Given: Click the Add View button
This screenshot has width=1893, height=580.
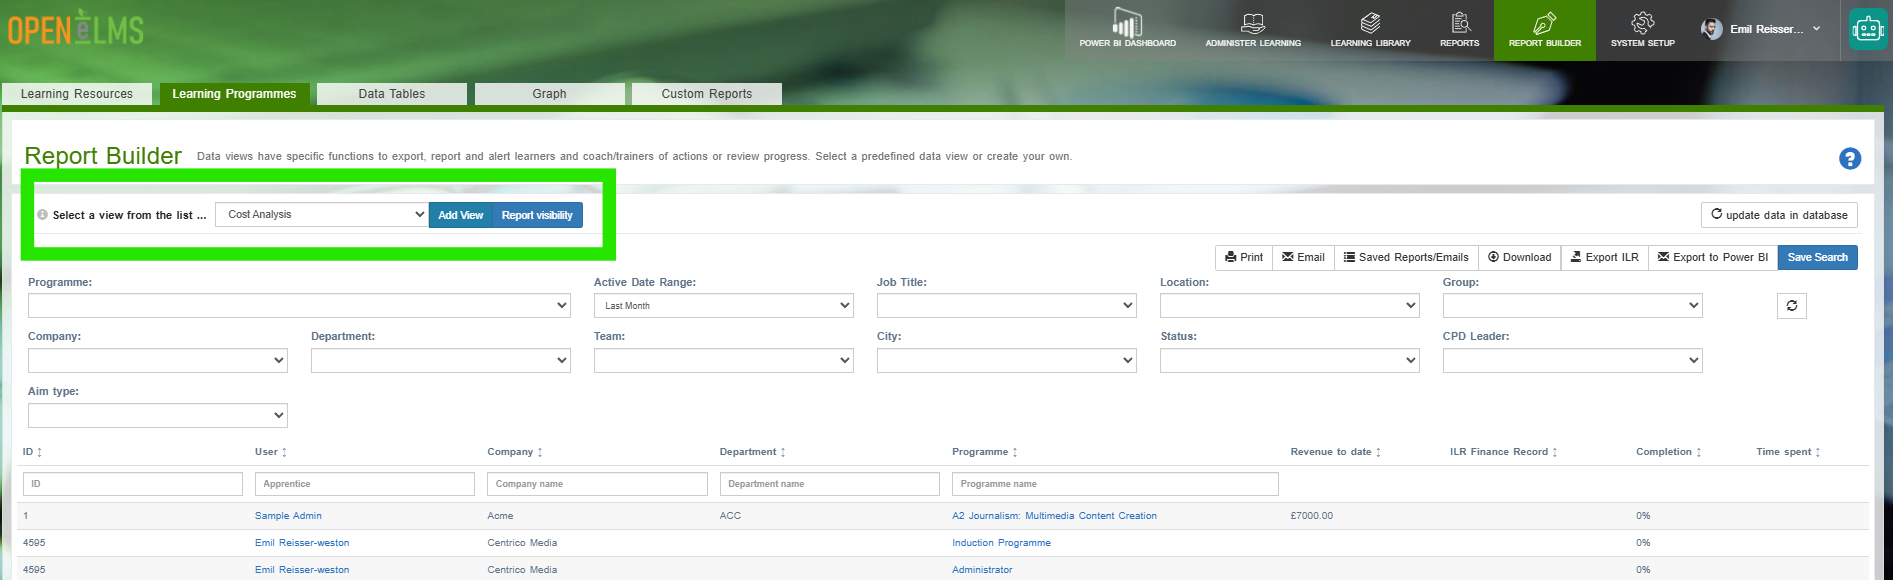Looking at the screenshot, I should click(x=461, y=215).
